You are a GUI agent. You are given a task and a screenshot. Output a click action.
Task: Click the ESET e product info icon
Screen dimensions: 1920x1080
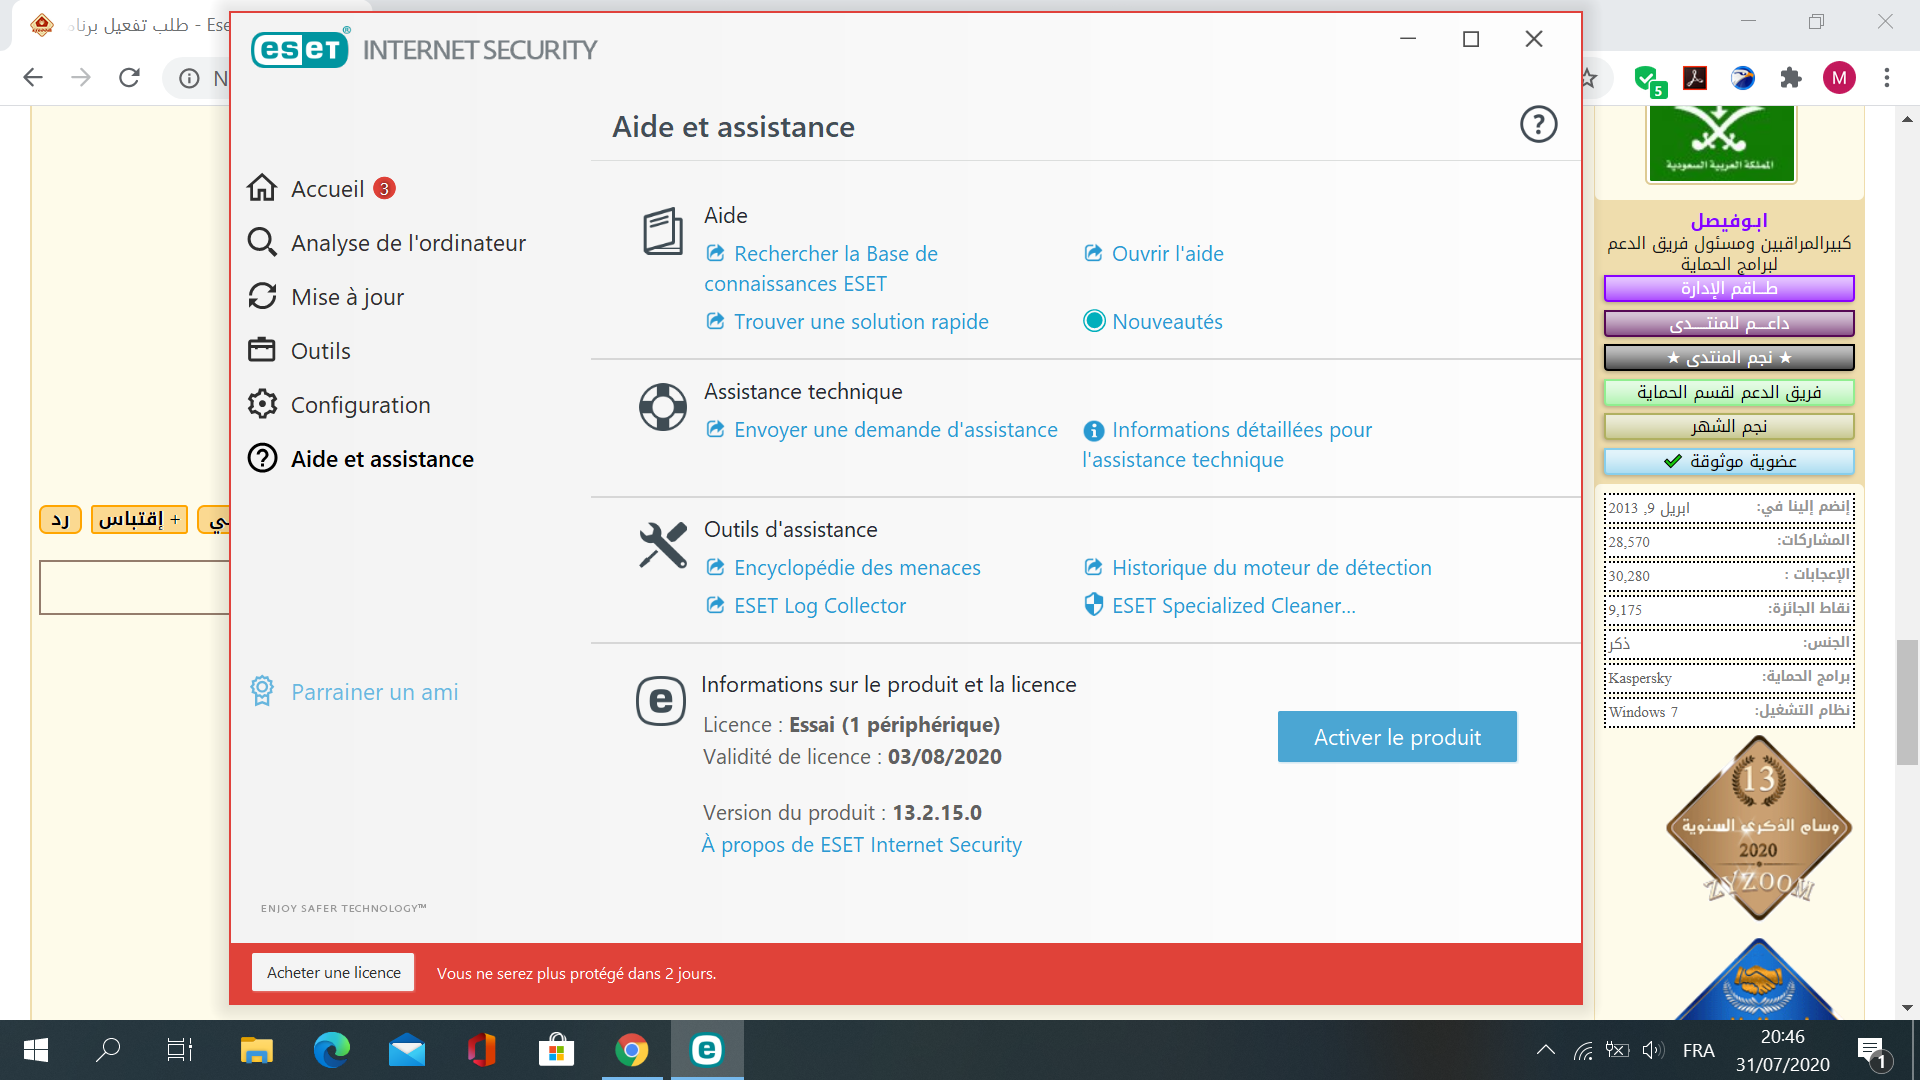661,701
